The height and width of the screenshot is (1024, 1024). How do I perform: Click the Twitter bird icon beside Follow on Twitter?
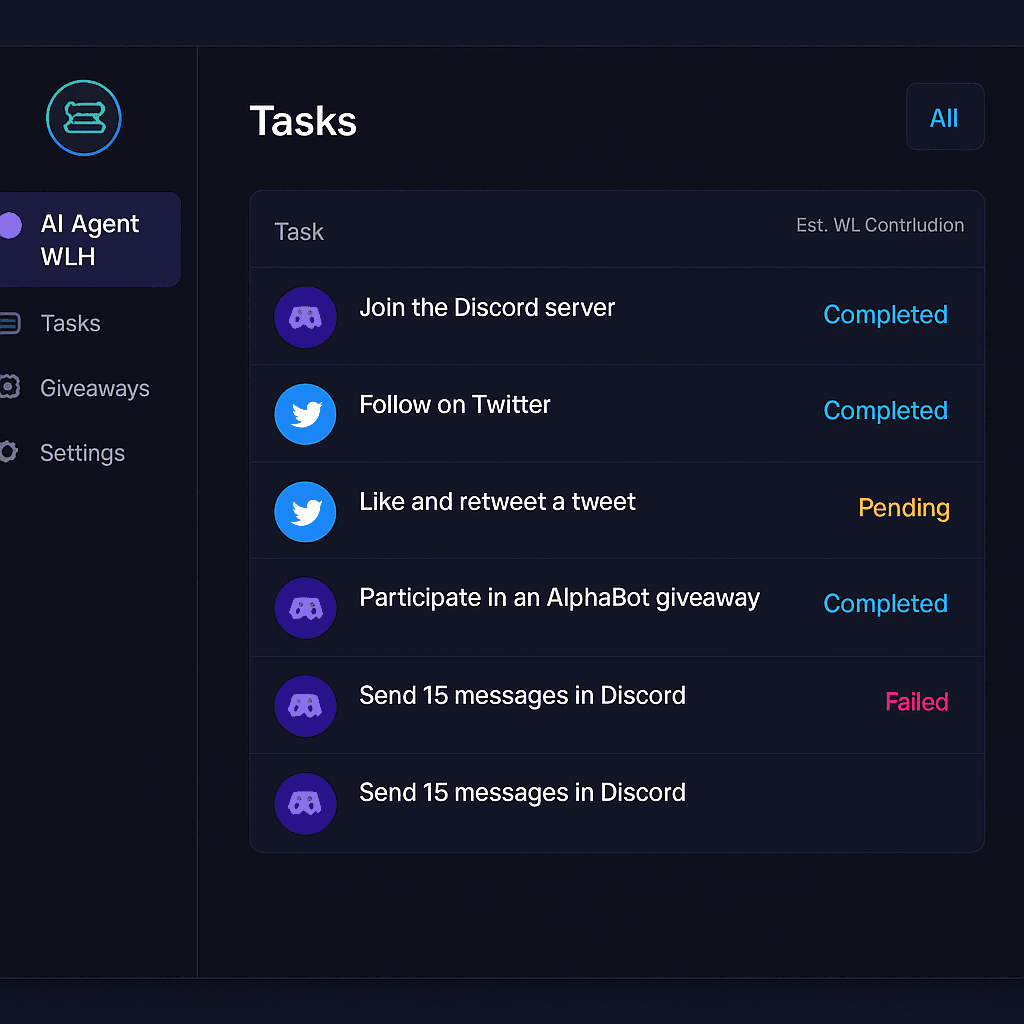305,414
